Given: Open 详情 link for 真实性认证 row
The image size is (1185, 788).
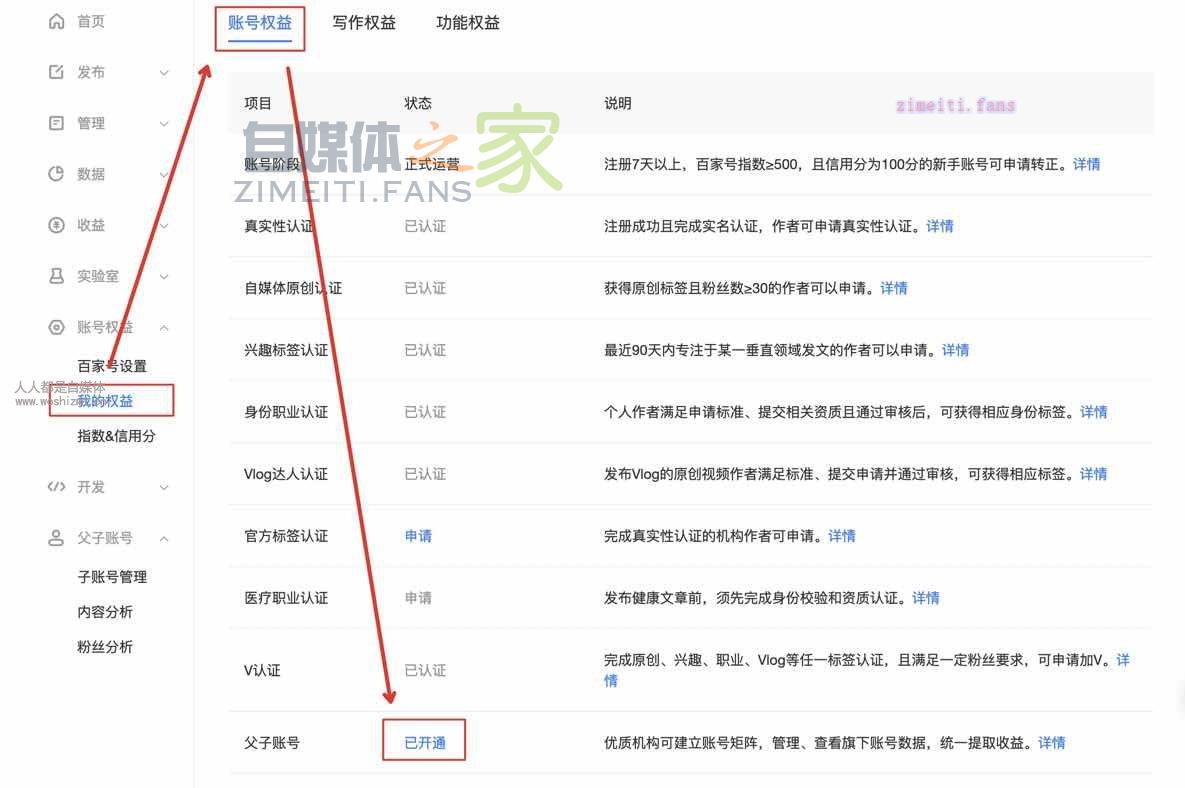Looking at the screenshot, I should 939,226.
